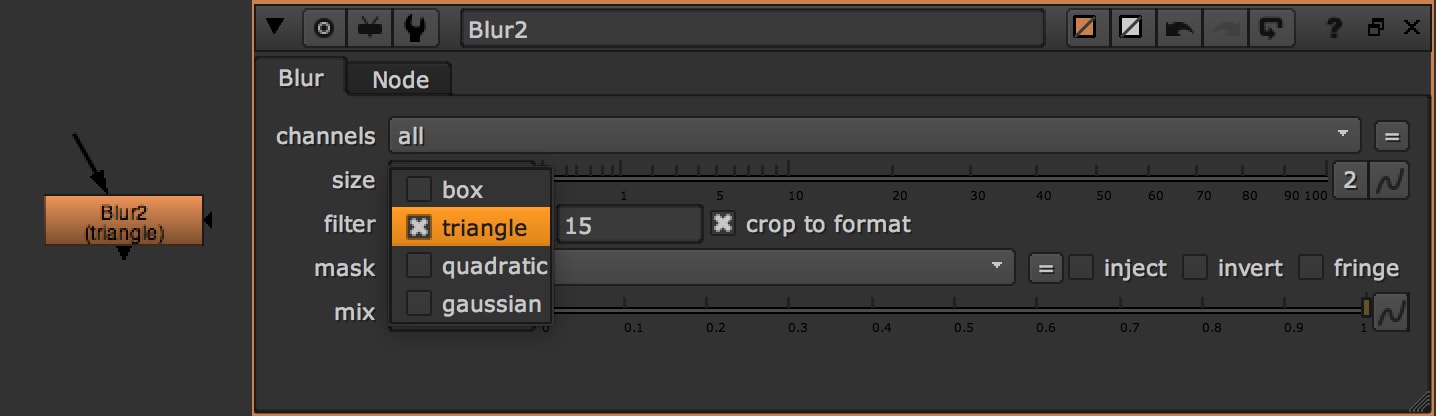Open the mask channel dropdown
The width and height of the screenshot is (1436, 416).
(780, 267)
